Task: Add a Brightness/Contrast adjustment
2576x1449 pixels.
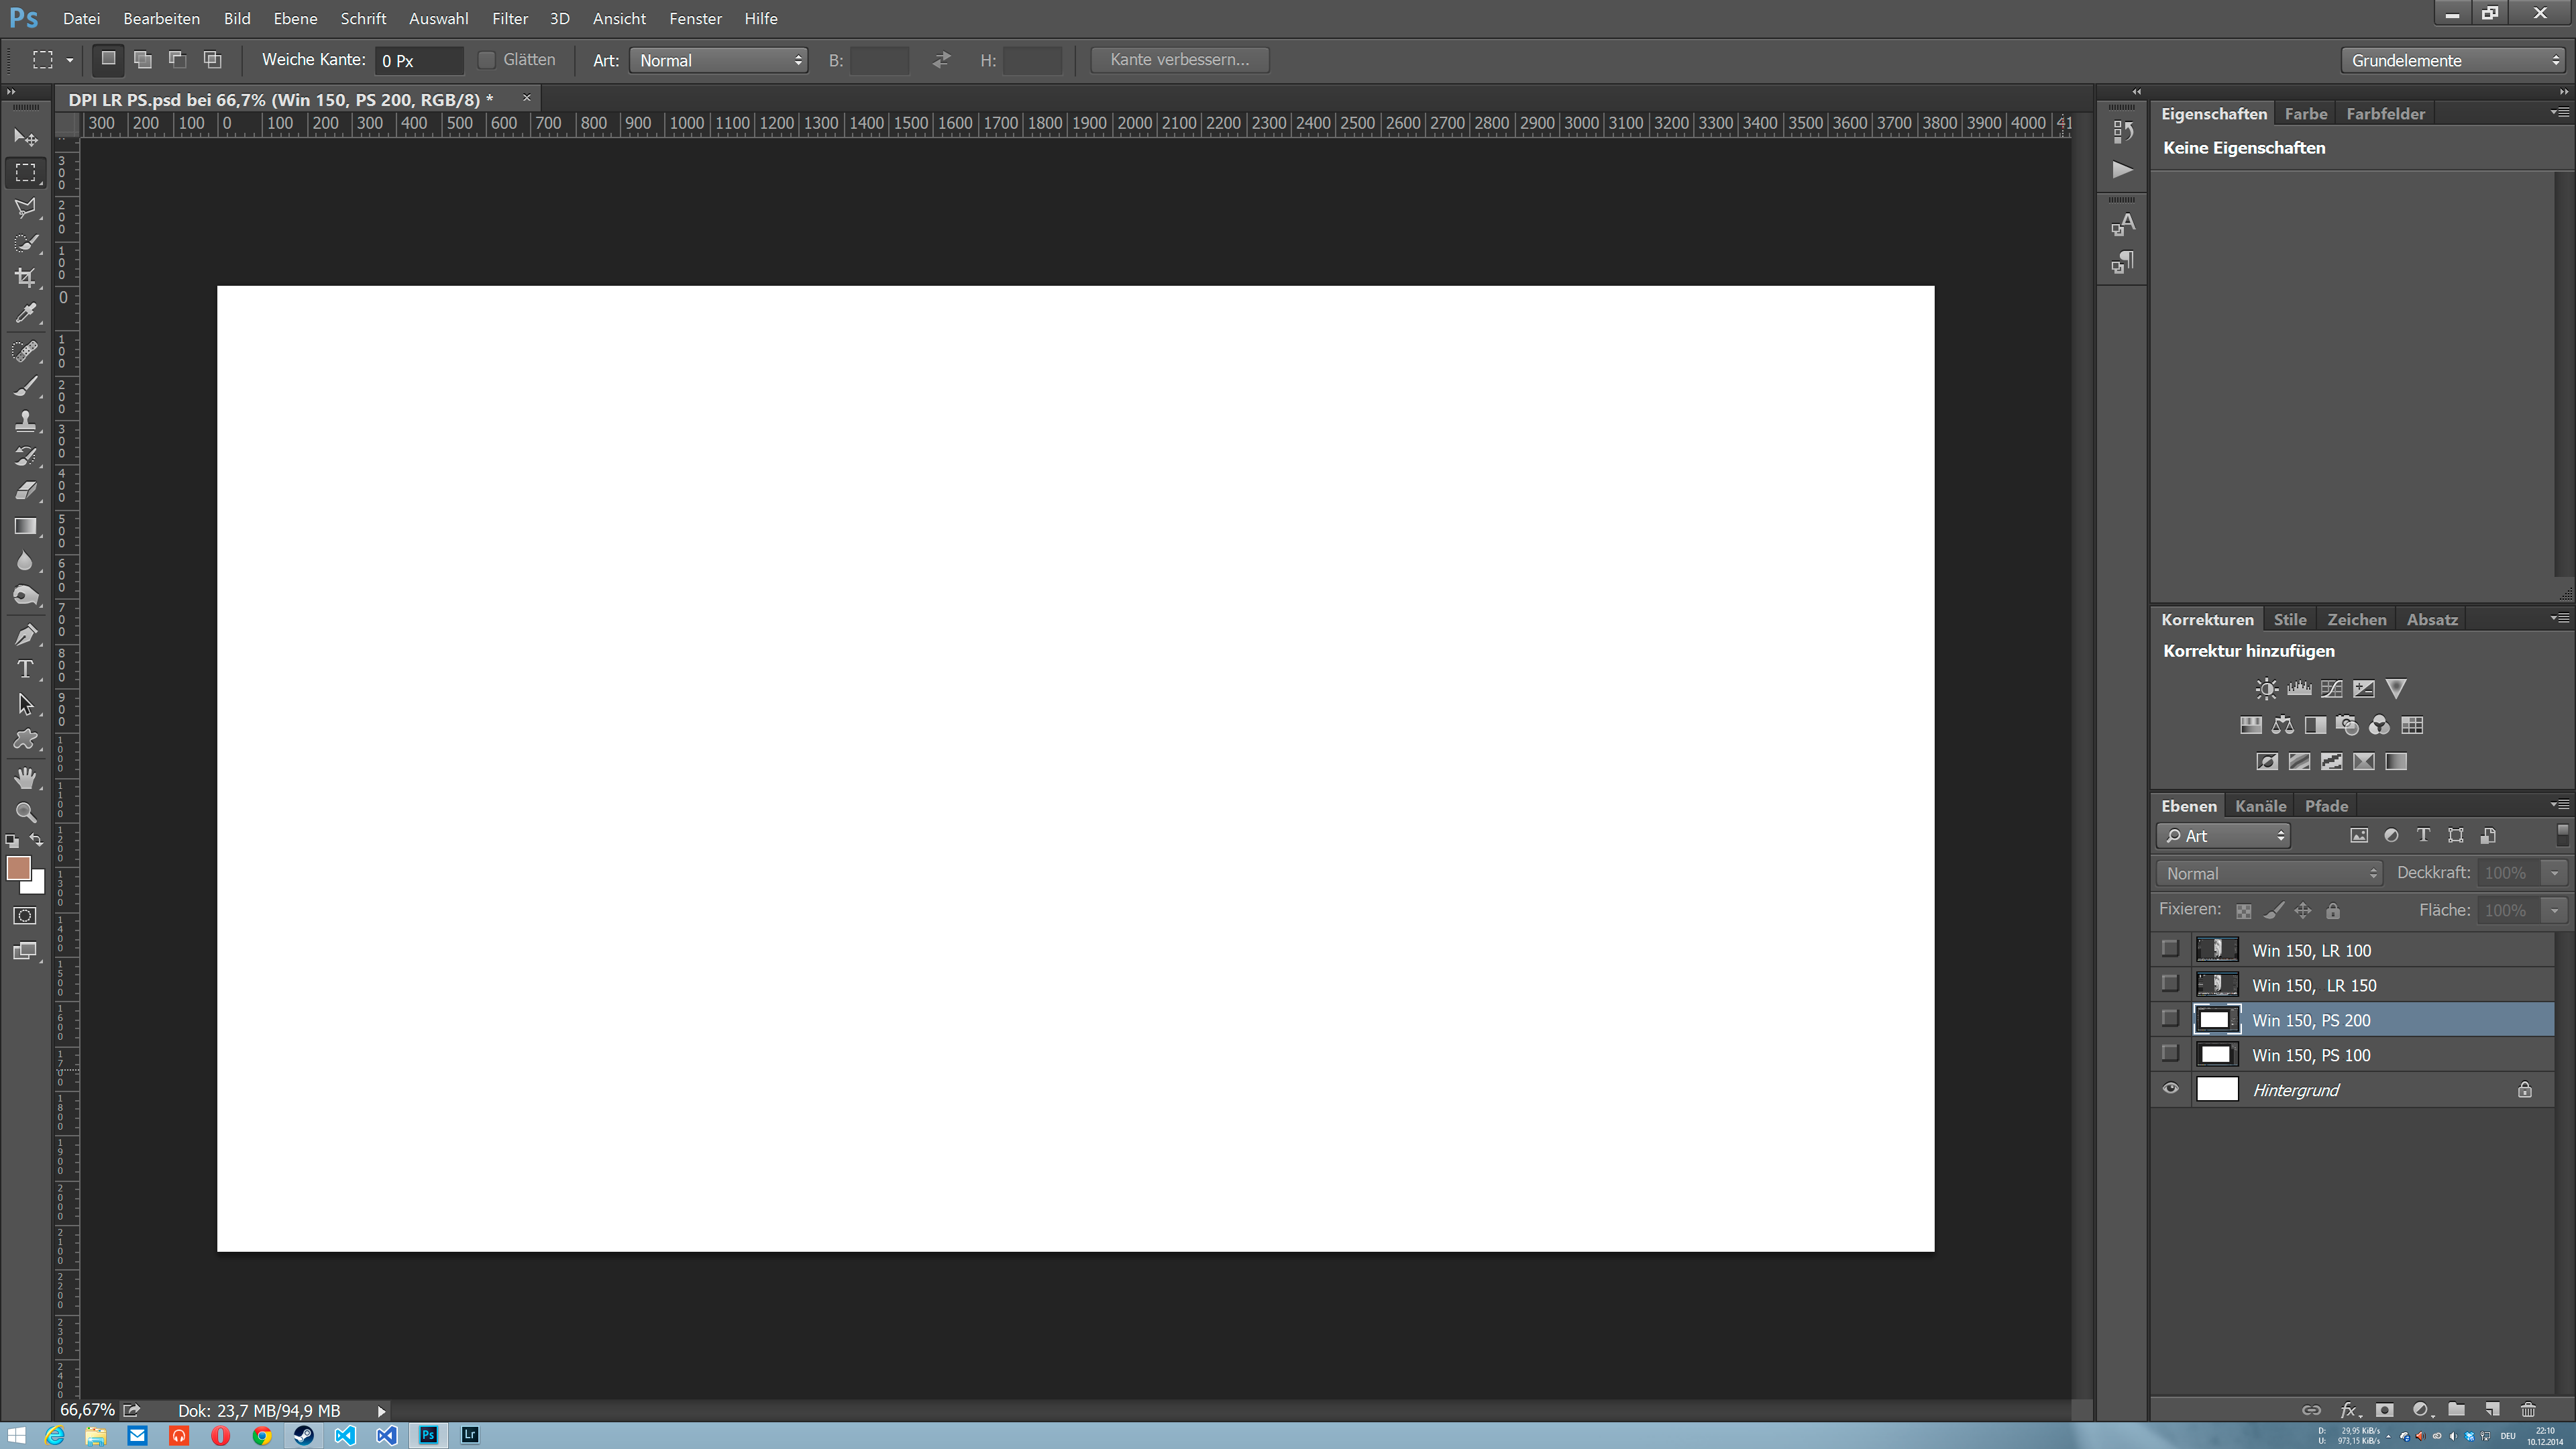Action: click(2266, 689)
